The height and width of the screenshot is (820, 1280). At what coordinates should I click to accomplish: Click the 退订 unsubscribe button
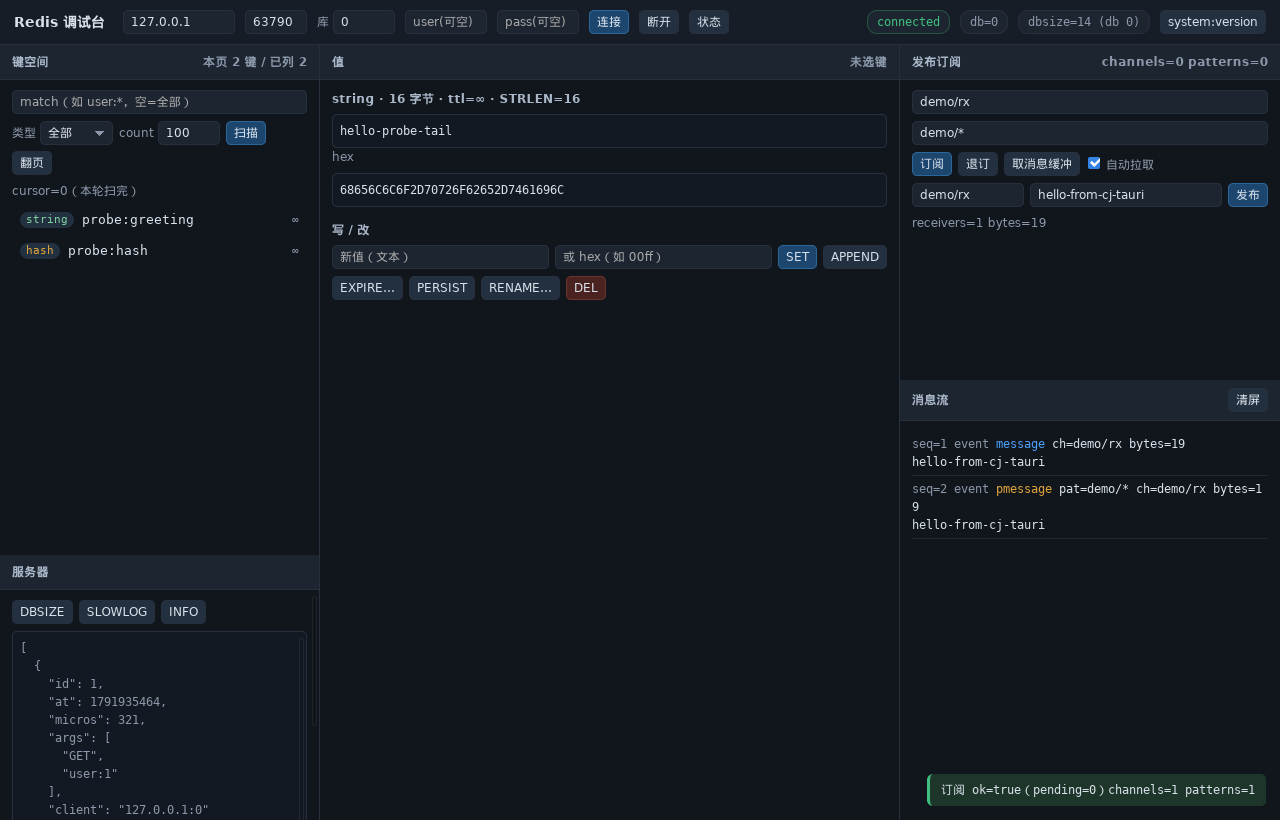[978, 164]
